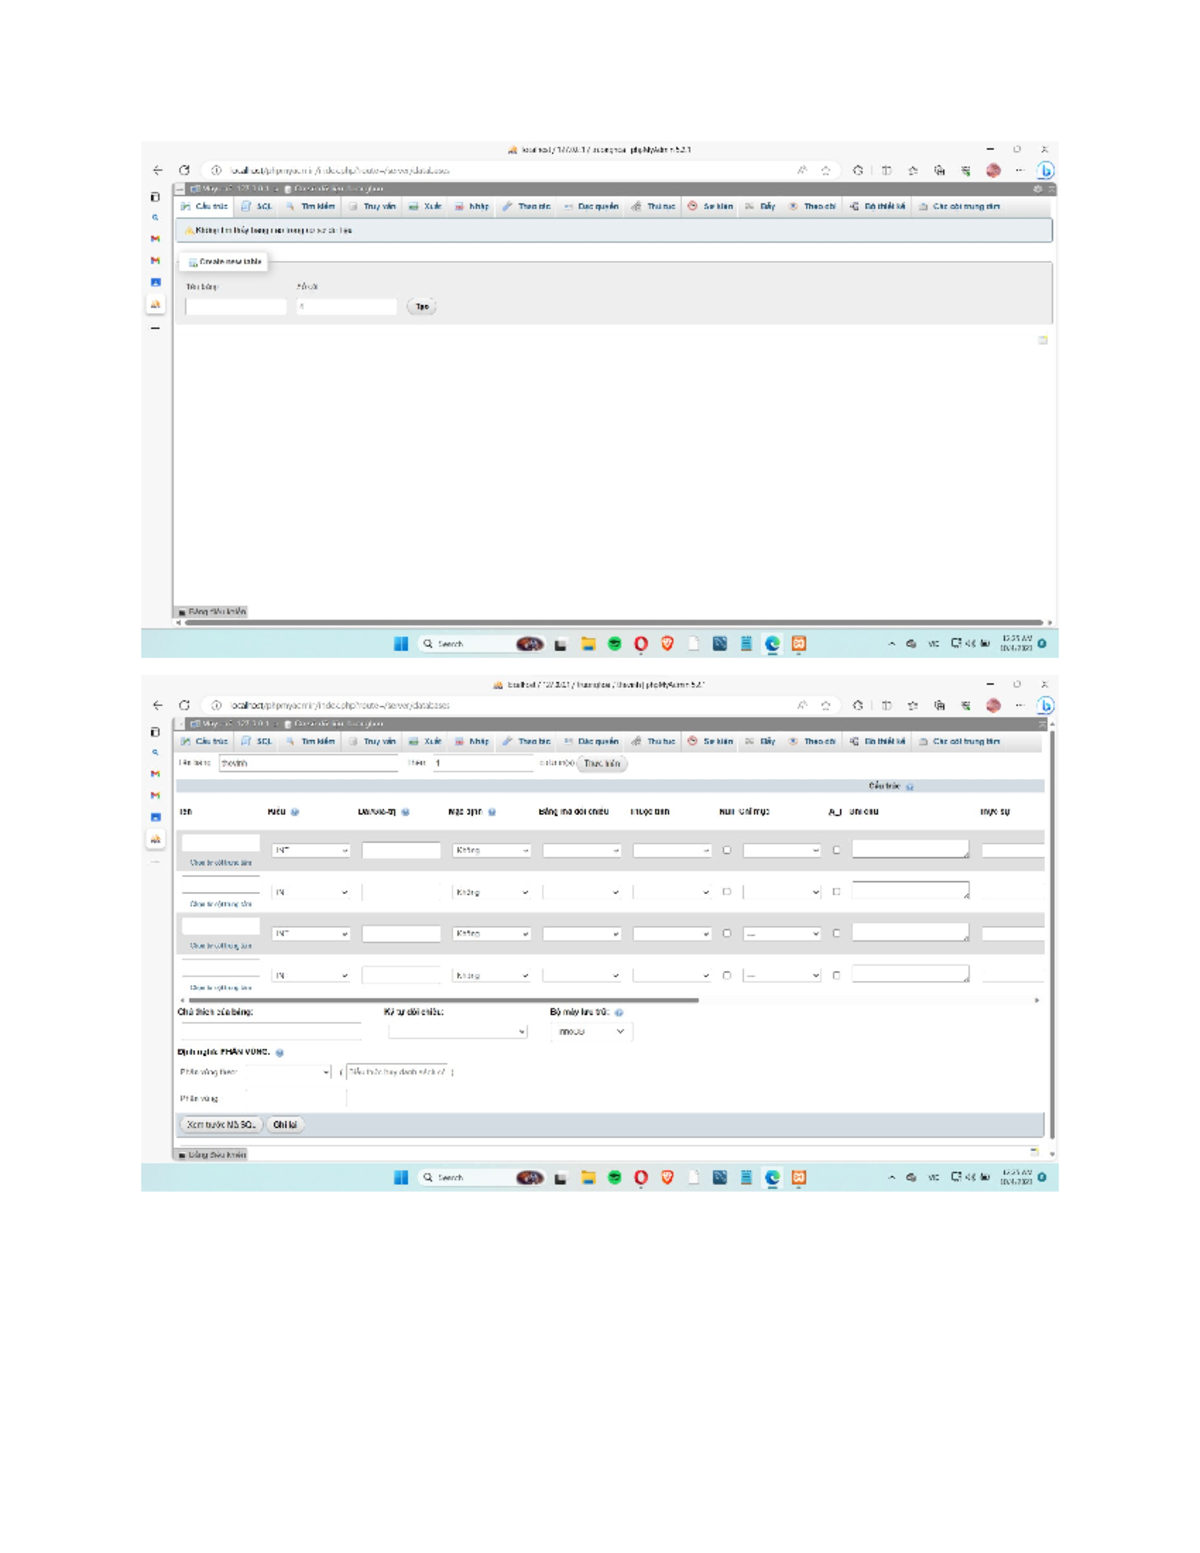Image resolution: width=1200 pixels, height=1553 pixels.
Task: Open first row collation dropdown
Action: tap(582, 851)
